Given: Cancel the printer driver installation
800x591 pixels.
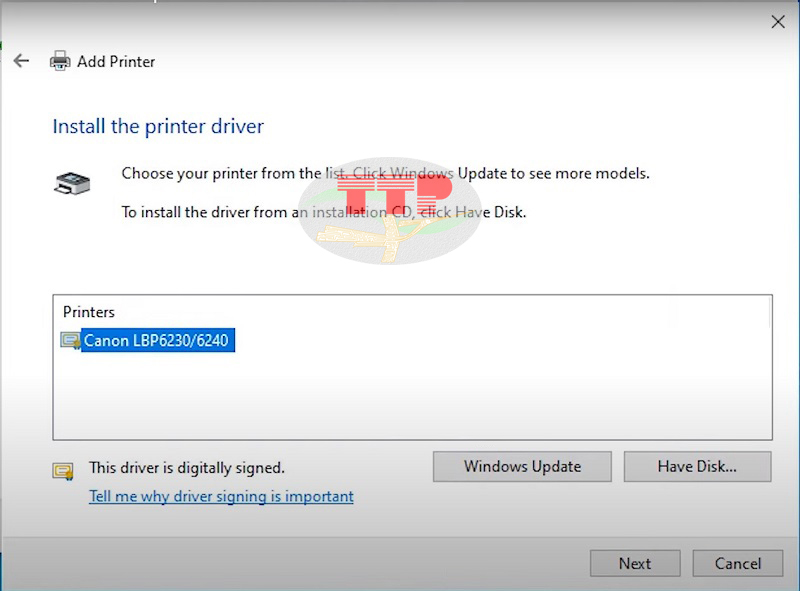Looking at the screenshot, I should point(737,563).
